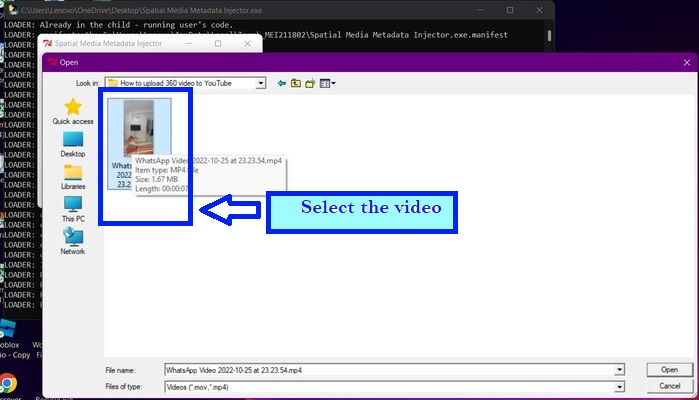Expand the Files of type dropdown
This screenshot has width=699, height=400.
point(620,386)
